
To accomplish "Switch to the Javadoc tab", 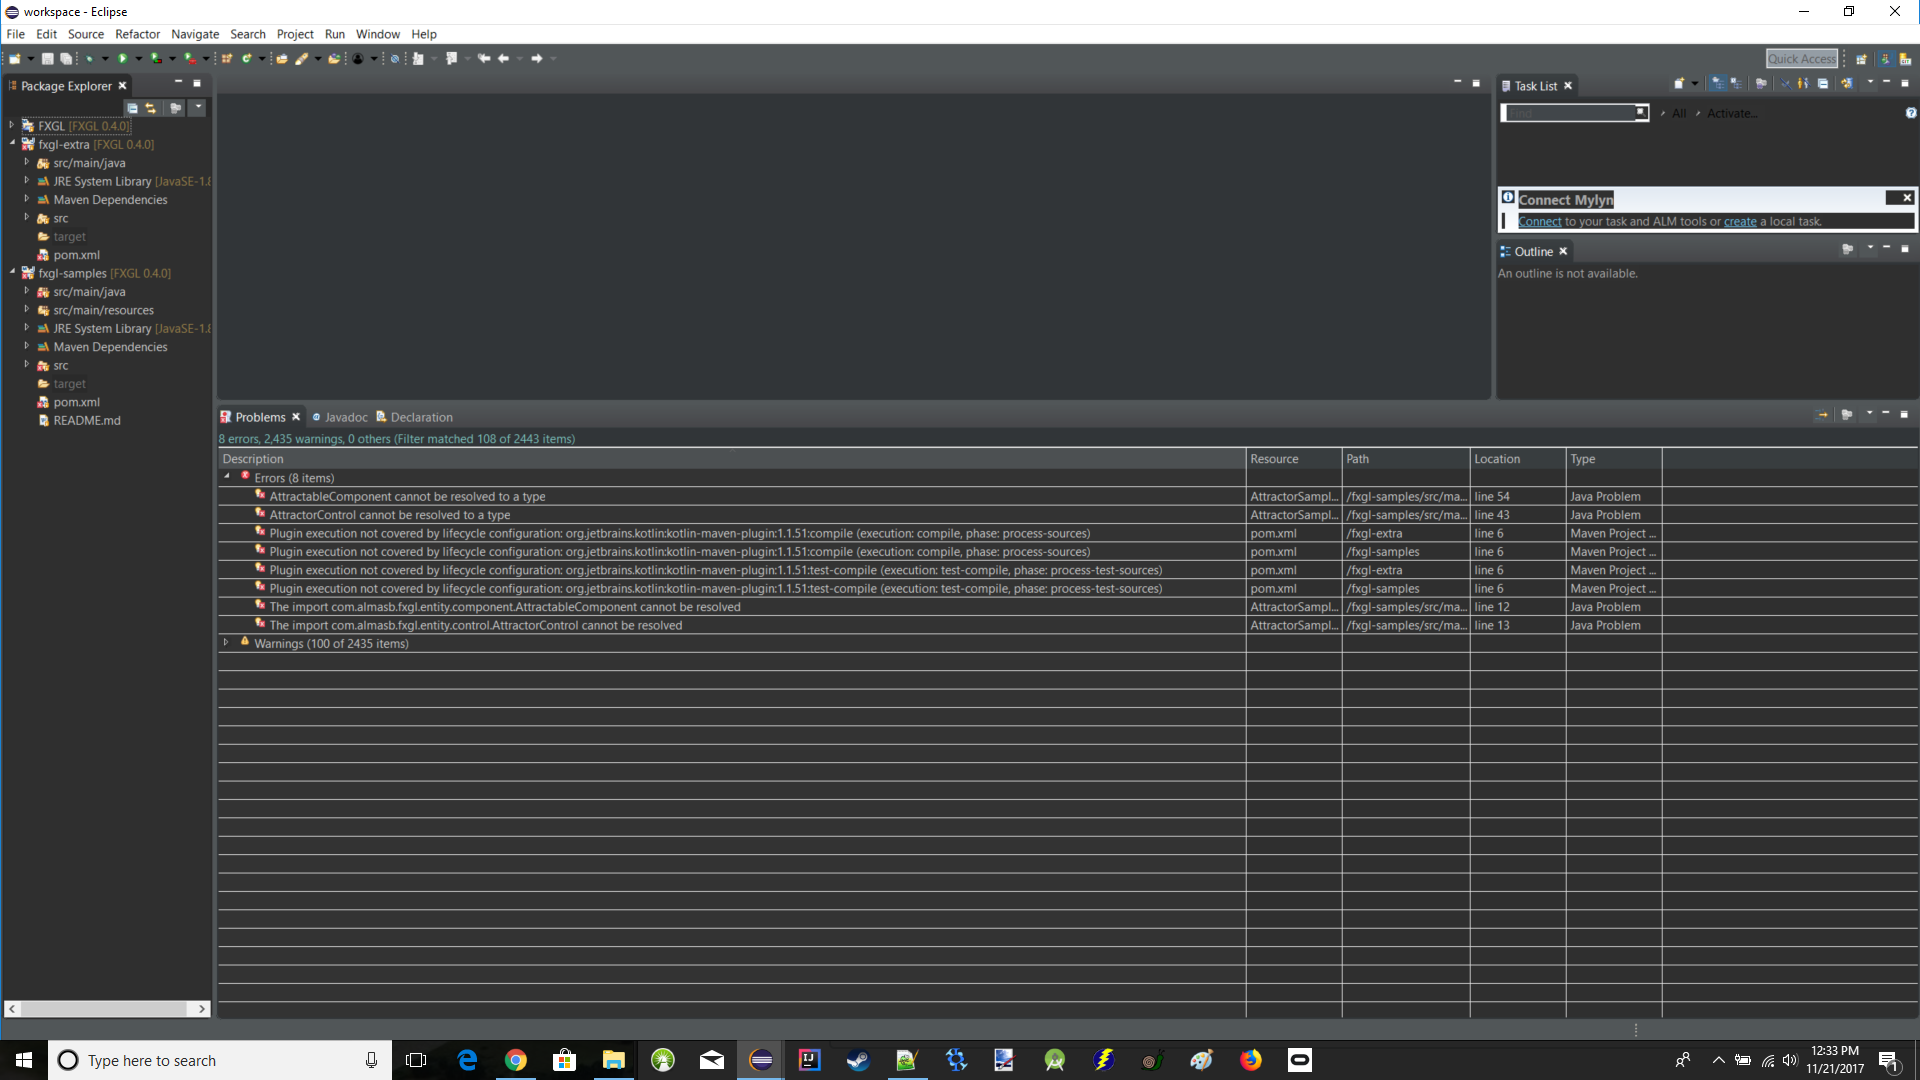I will click(x=346, y=417).
